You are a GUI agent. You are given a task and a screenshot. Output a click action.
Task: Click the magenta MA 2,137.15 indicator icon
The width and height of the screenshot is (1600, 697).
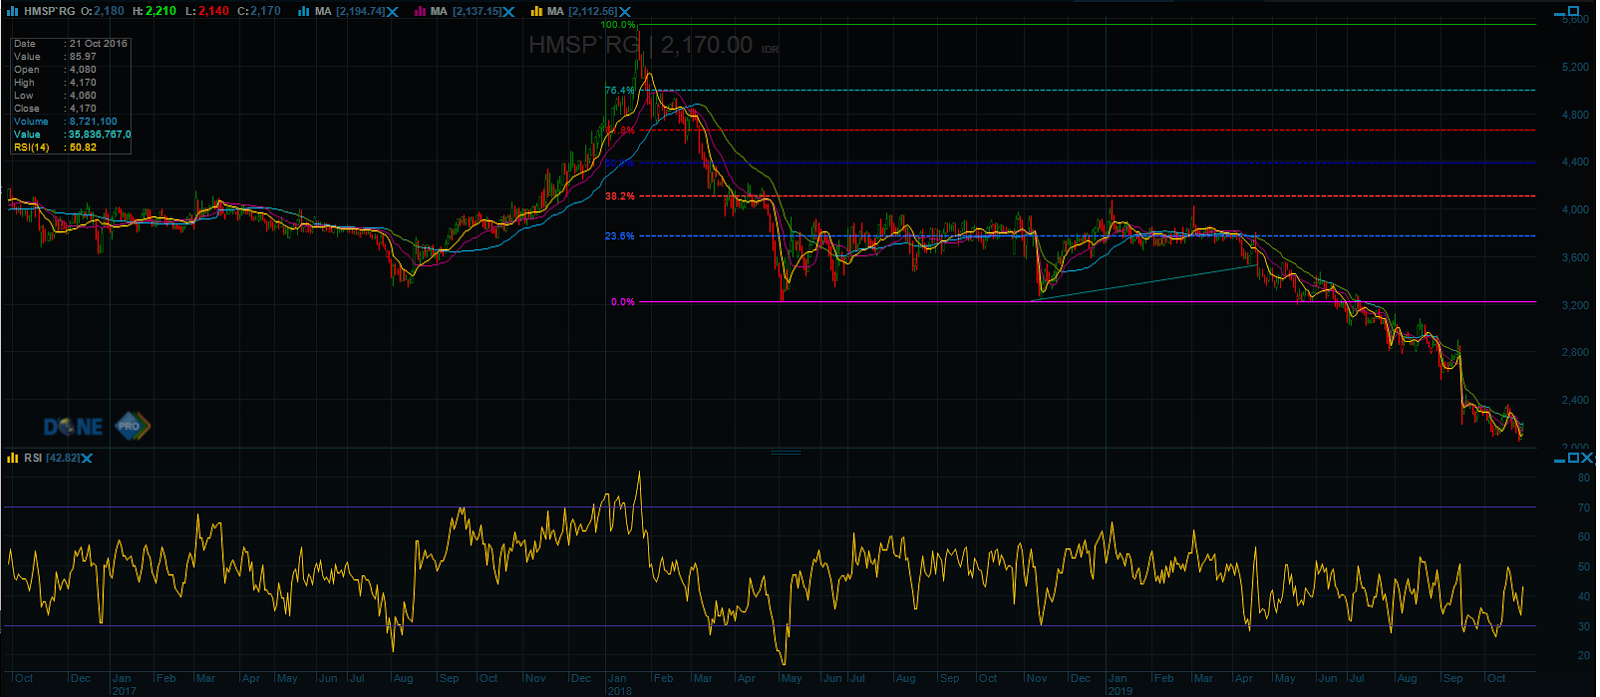coord(421,11)
